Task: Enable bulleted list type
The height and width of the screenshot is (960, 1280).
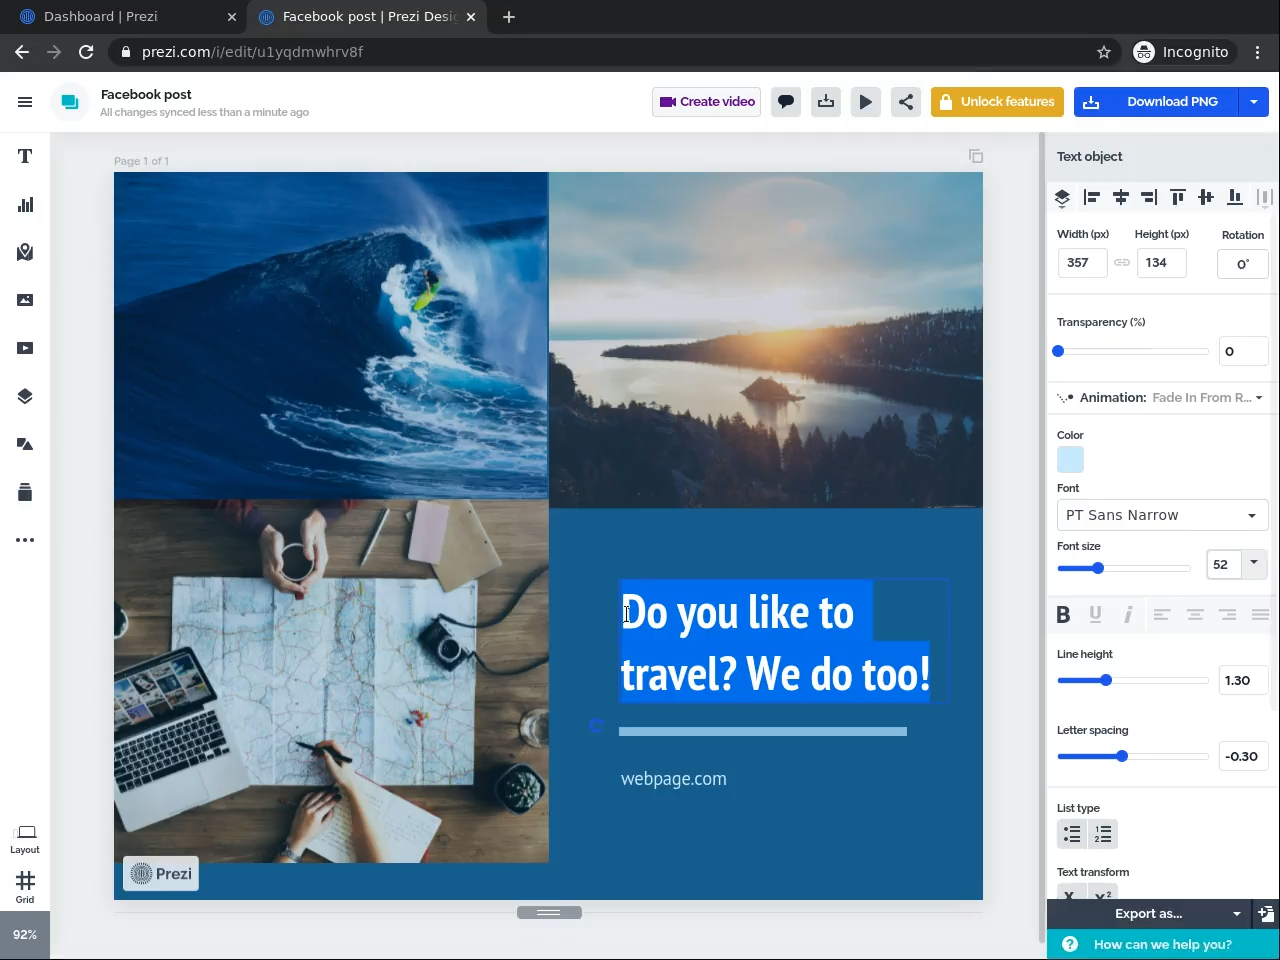Action: pyautogui.click(x=1072, y=834)
